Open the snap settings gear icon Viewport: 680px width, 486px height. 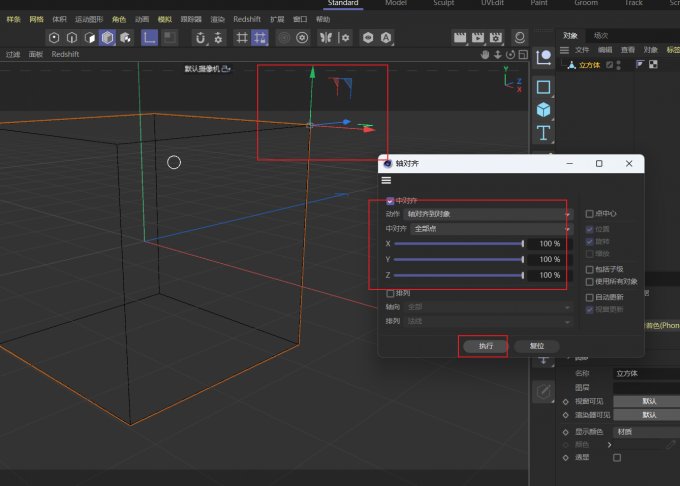218,38
